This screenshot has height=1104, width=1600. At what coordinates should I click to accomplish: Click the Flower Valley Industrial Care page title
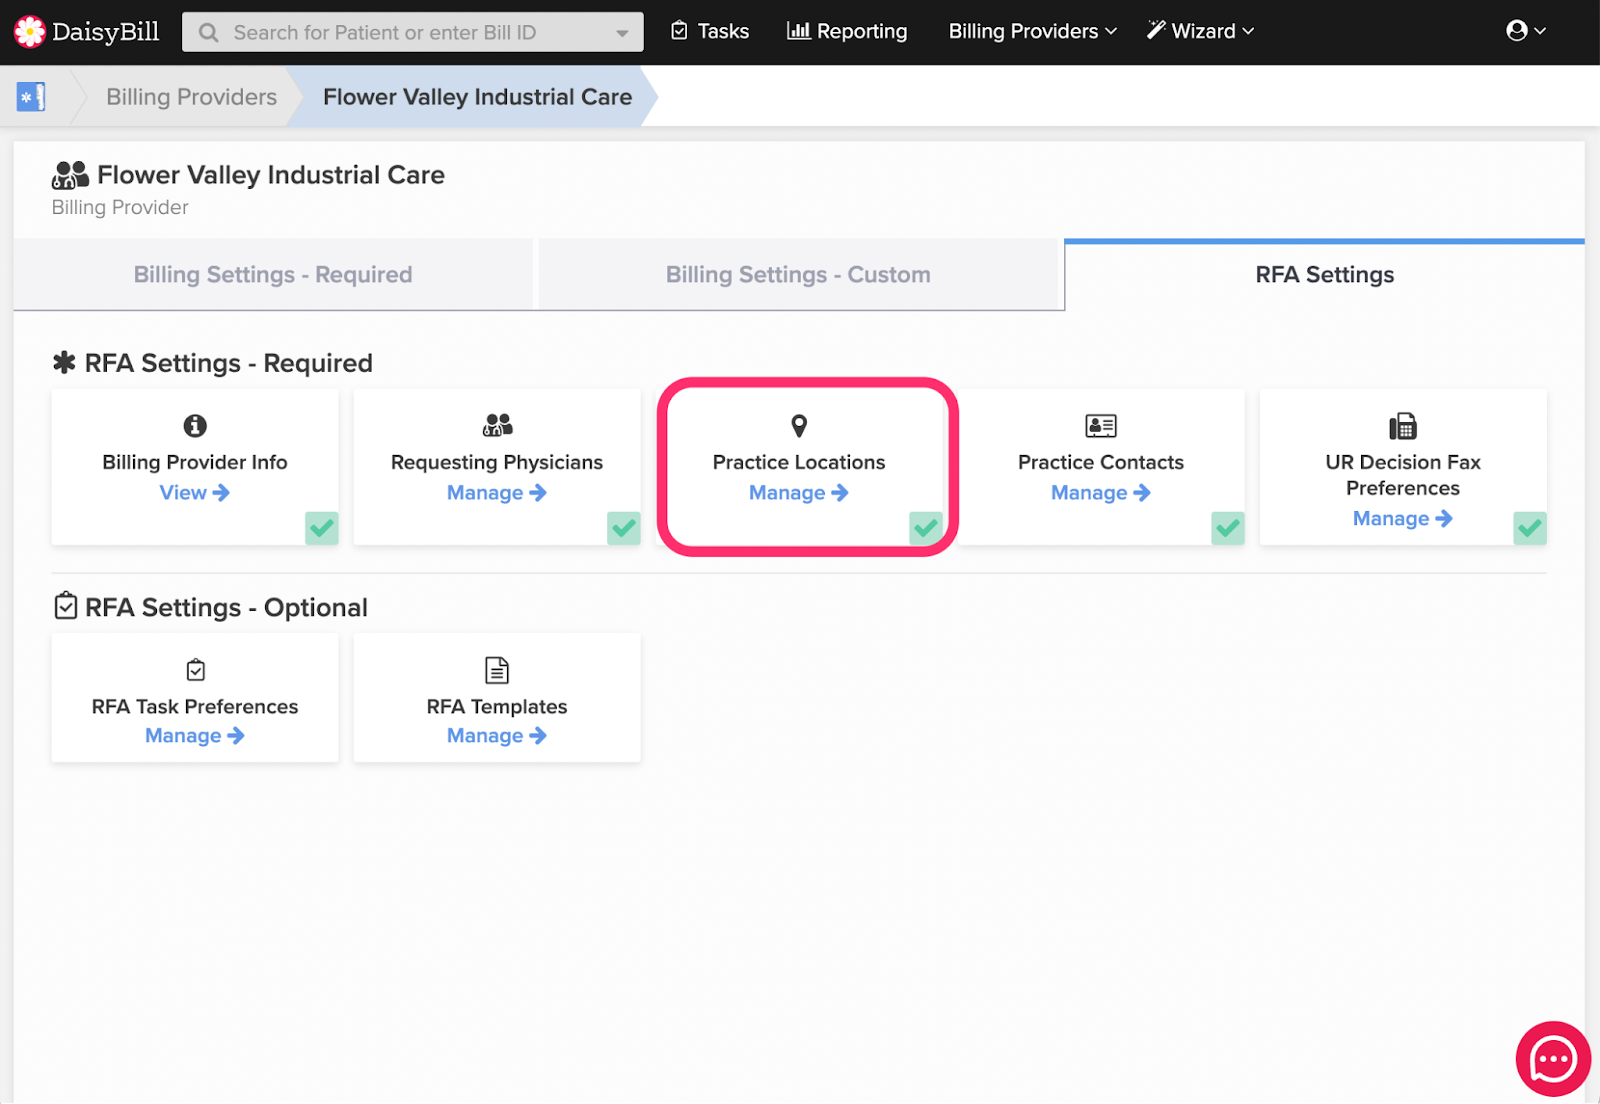tap(271, 175)
